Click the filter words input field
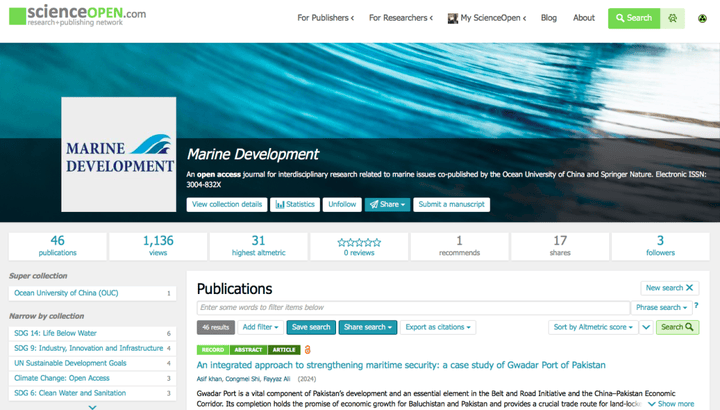This screenshot has width=720, height=410. point(413,308)
